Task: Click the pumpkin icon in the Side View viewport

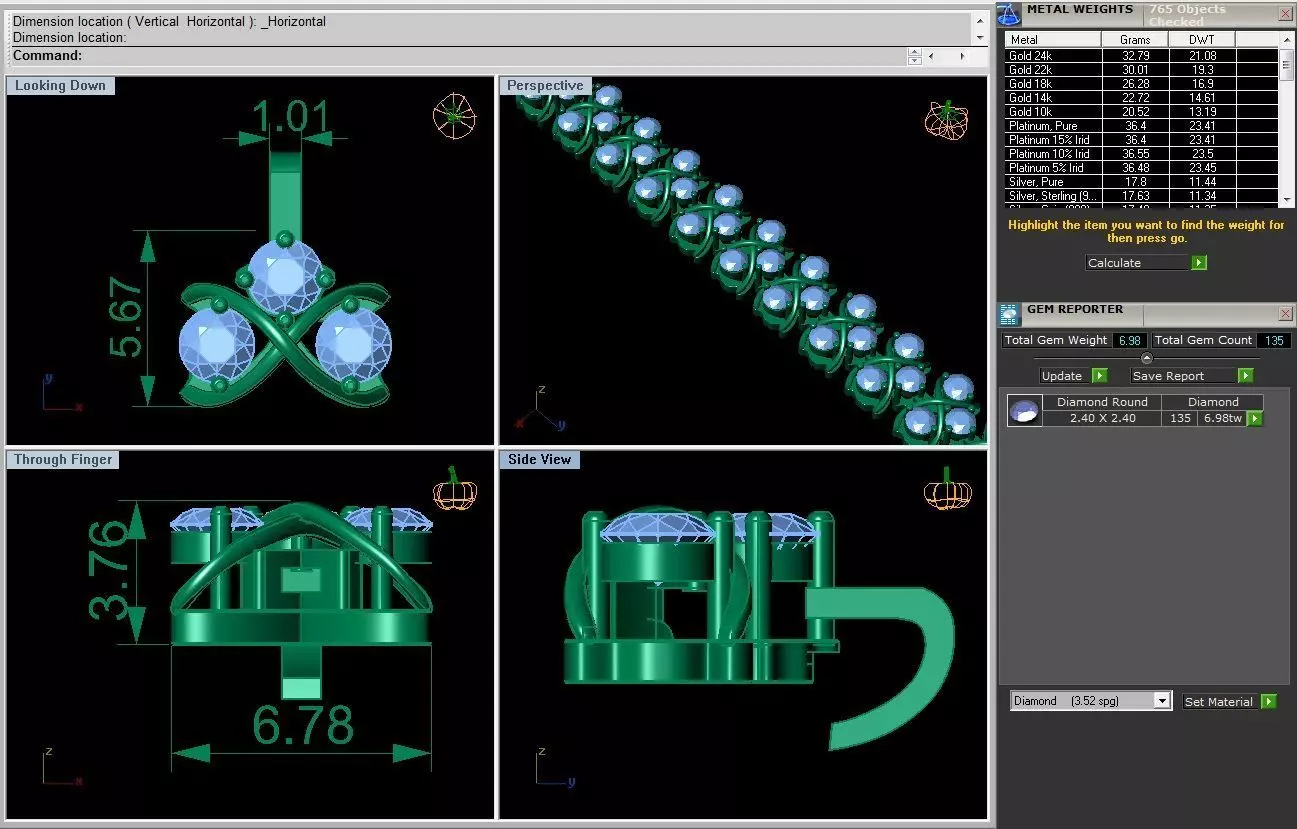Action: 946,490
